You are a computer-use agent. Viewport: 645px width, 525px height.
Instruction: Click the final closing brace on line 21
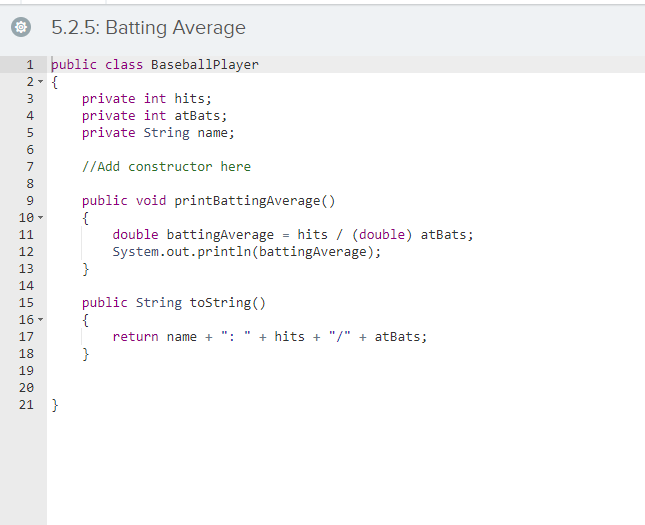click(55, 405)
